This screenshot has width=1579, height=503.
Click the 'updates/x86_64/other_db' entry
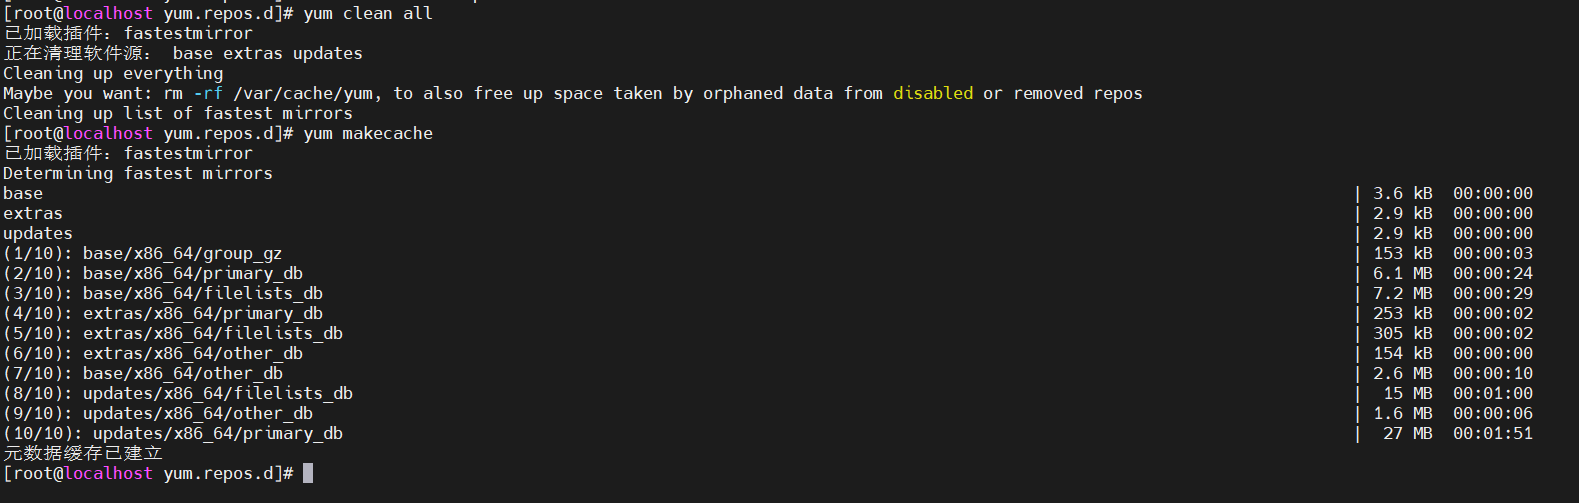coord(197,413)
